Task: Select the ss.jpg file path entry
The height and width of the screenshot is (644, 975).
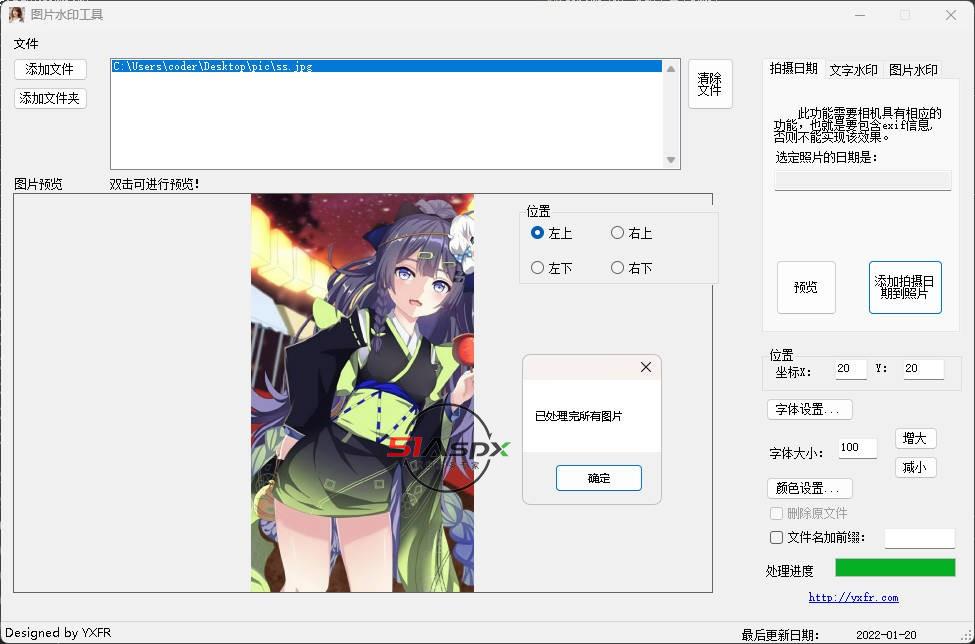Action: (x=386, y=67)
